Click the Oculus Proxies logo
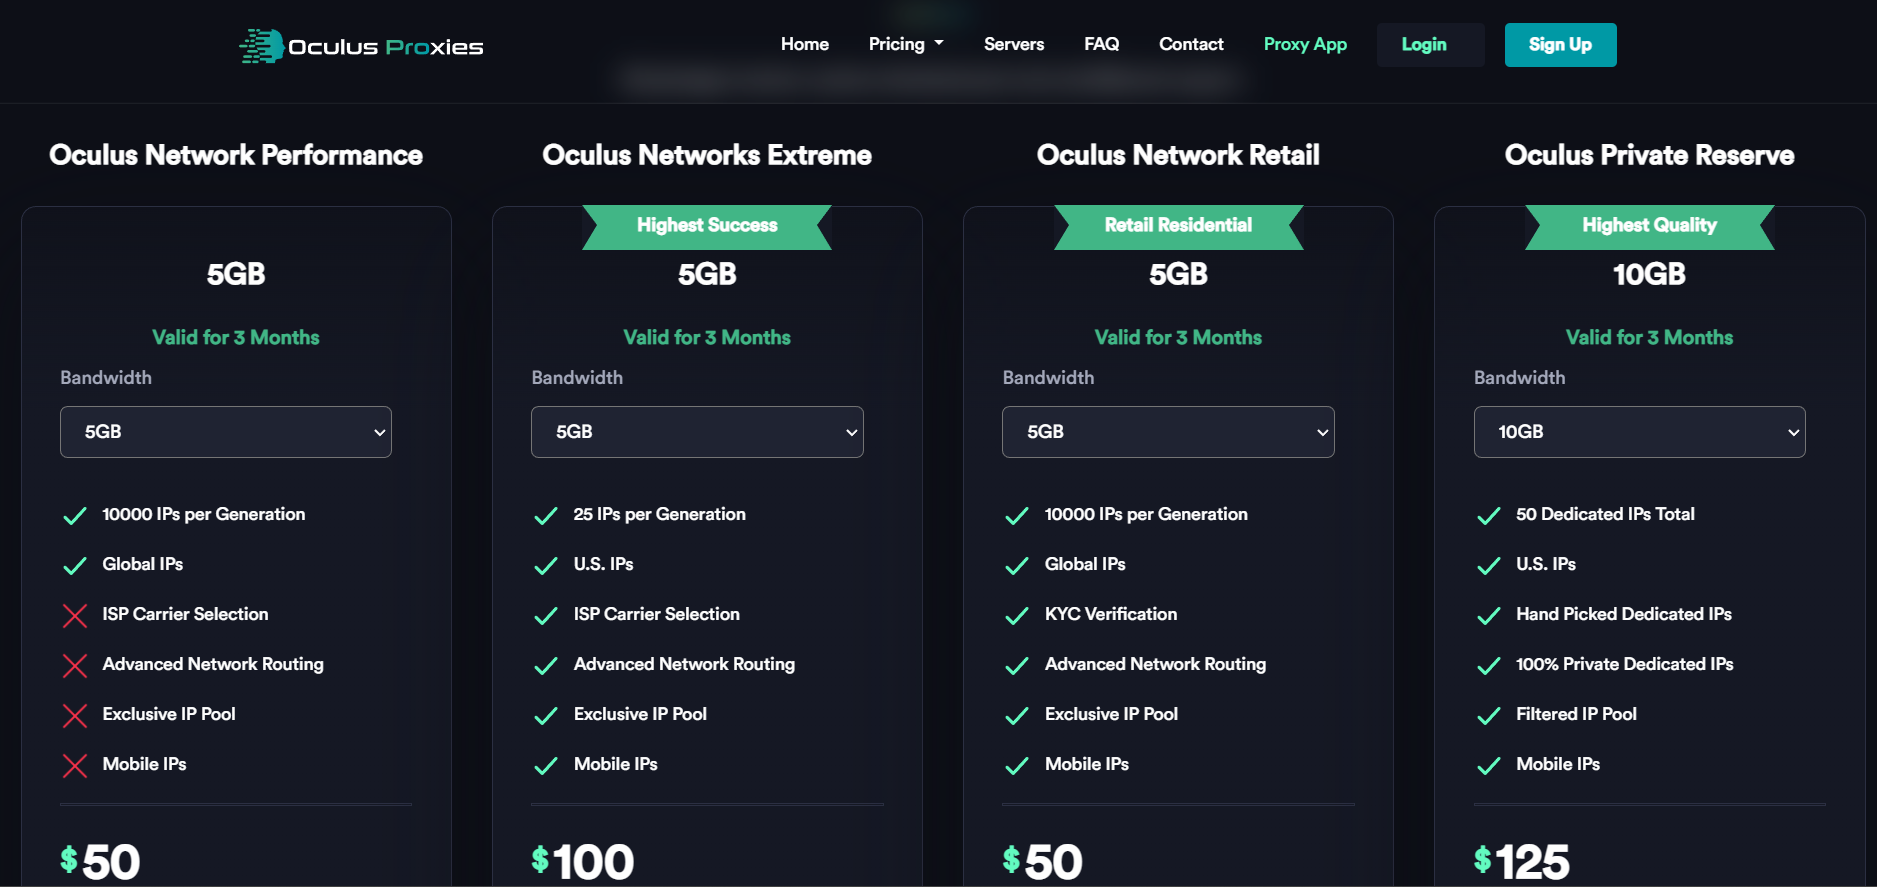Screen dimensions: 1877x887 click(361, 46)
